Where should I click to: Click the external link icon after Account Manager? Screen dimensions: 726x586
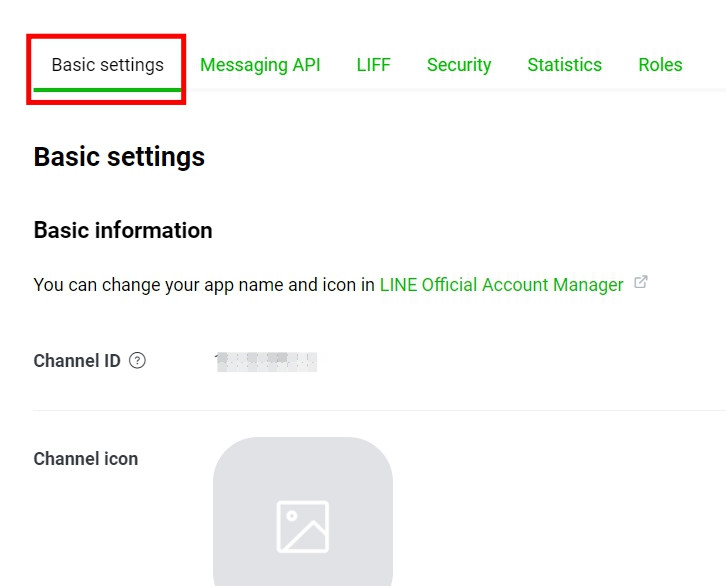coord(641,282)
